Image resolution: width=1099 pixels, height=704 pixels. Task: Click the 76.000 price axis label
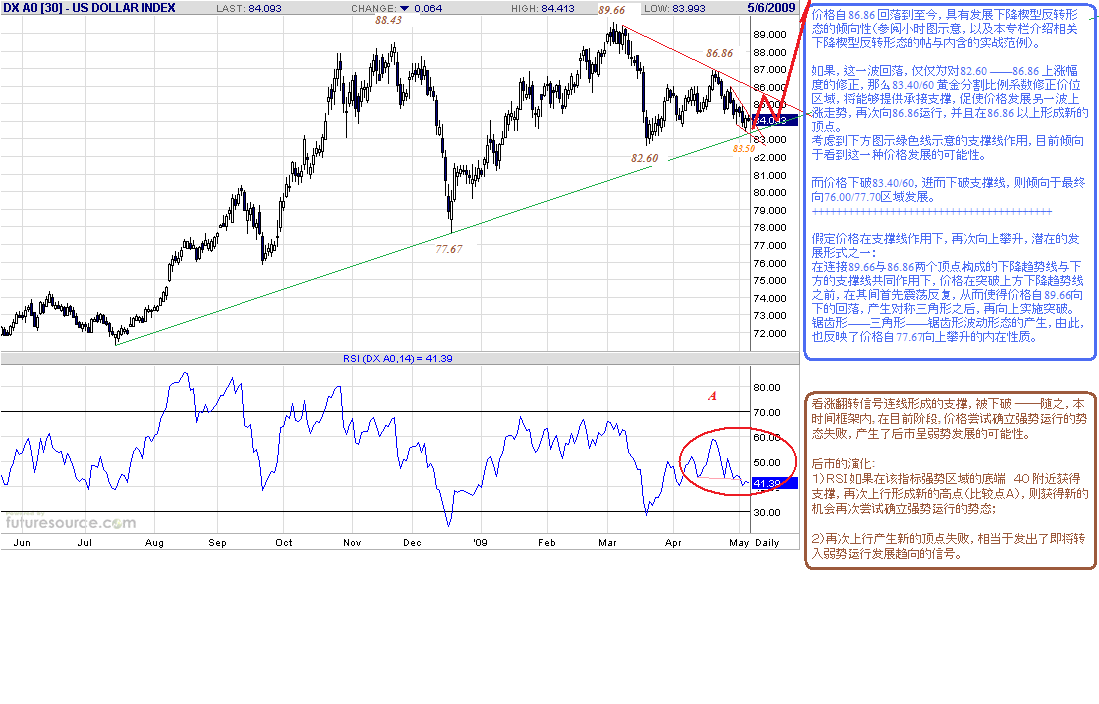(x=770, y=264)
